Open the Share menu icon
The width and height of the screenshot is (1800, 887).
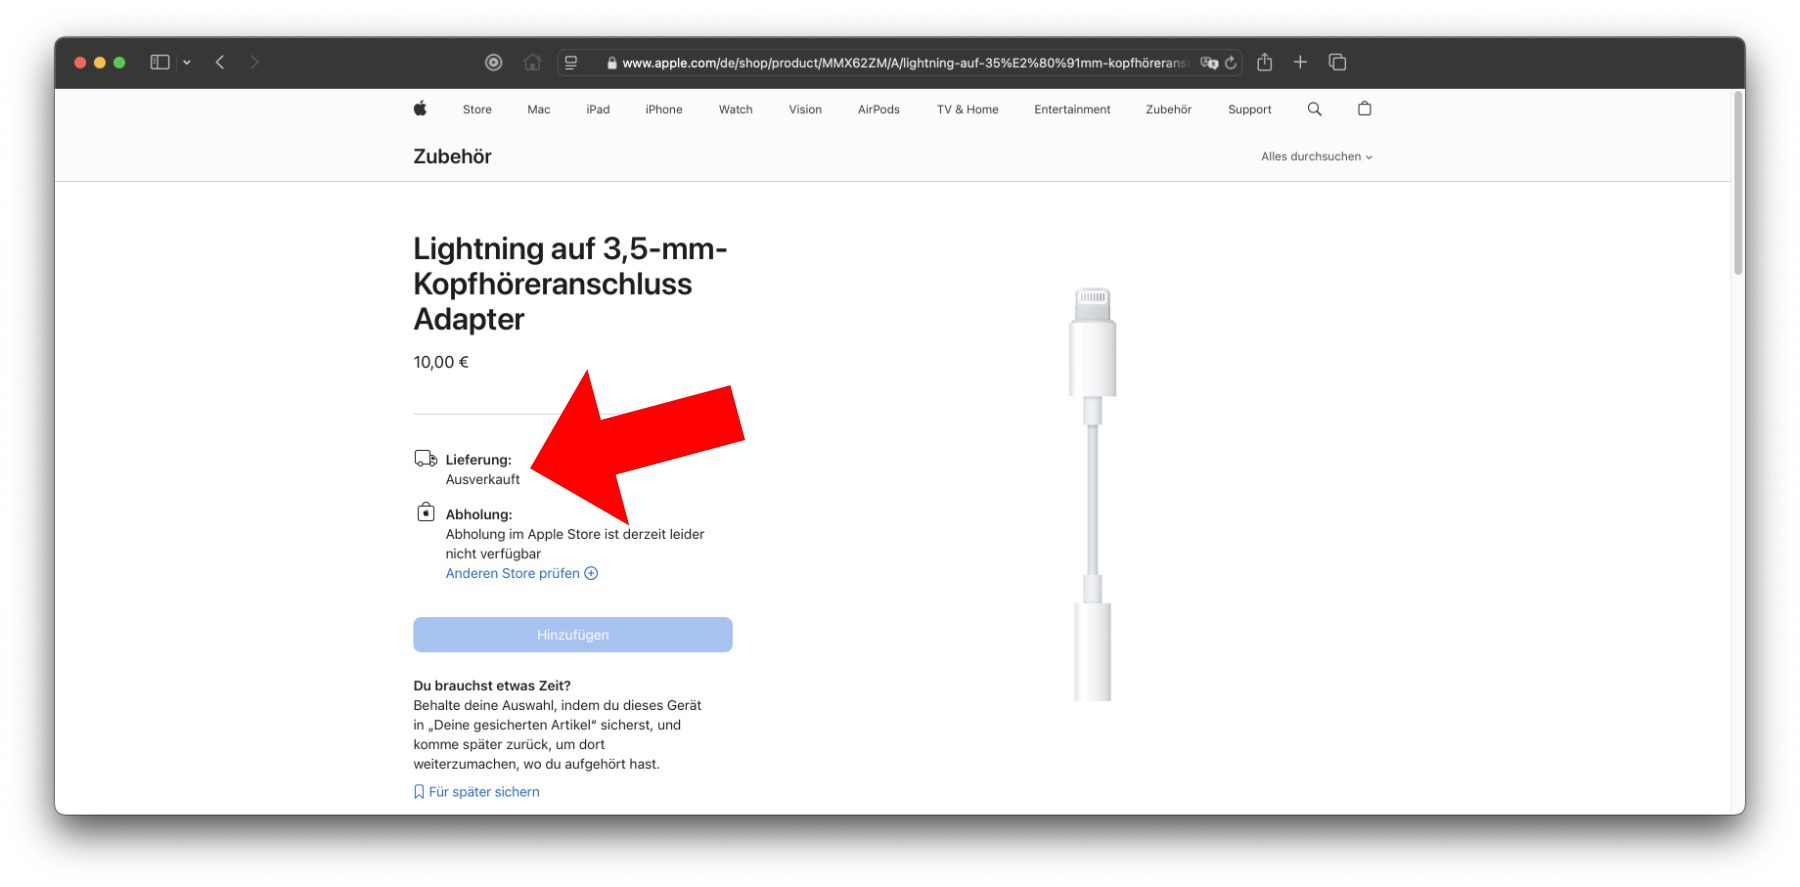[x=1265, y=62]
